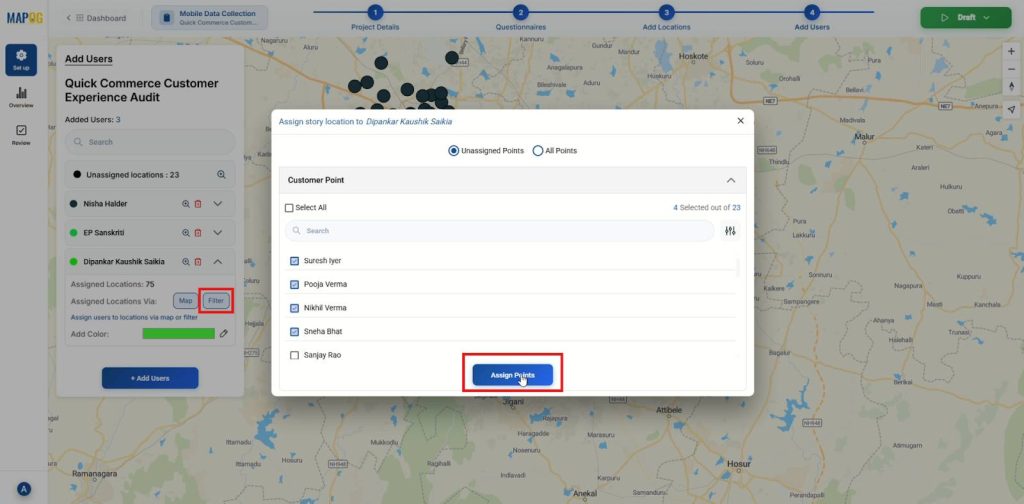Viewport: 1024px width, 504px height.
Task: Locate me with the map arrow icon
Action: [1011, 109]
